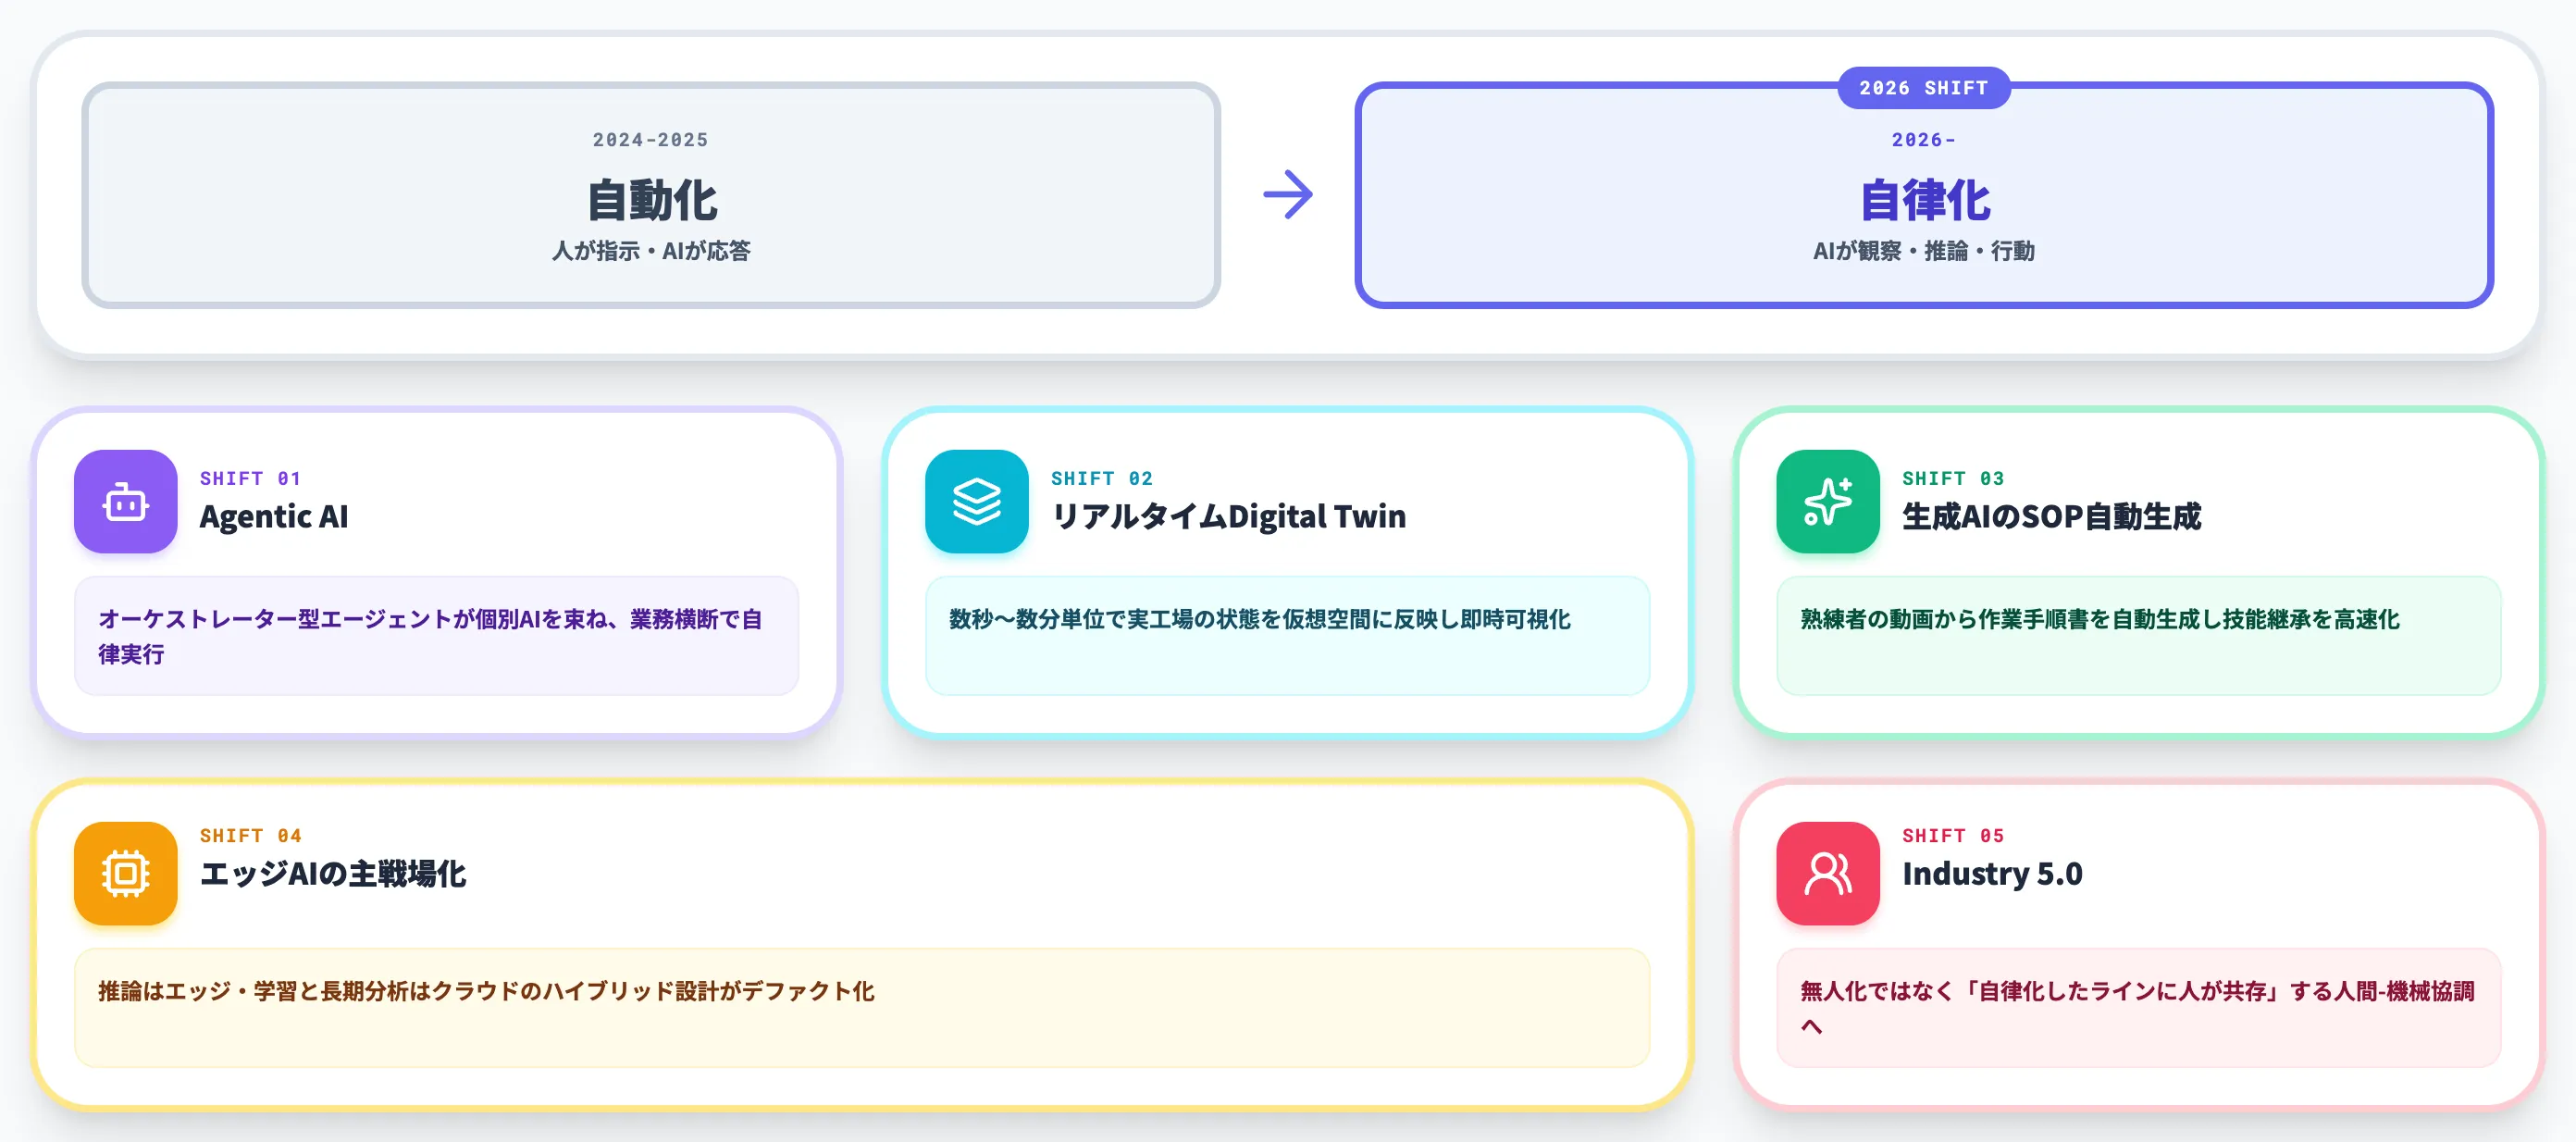Image resolution: width=2576 pixels, height=1142 pixels.
Task: Click the arrow between 自動化 and 自律化
Action: coord(1287,195)
